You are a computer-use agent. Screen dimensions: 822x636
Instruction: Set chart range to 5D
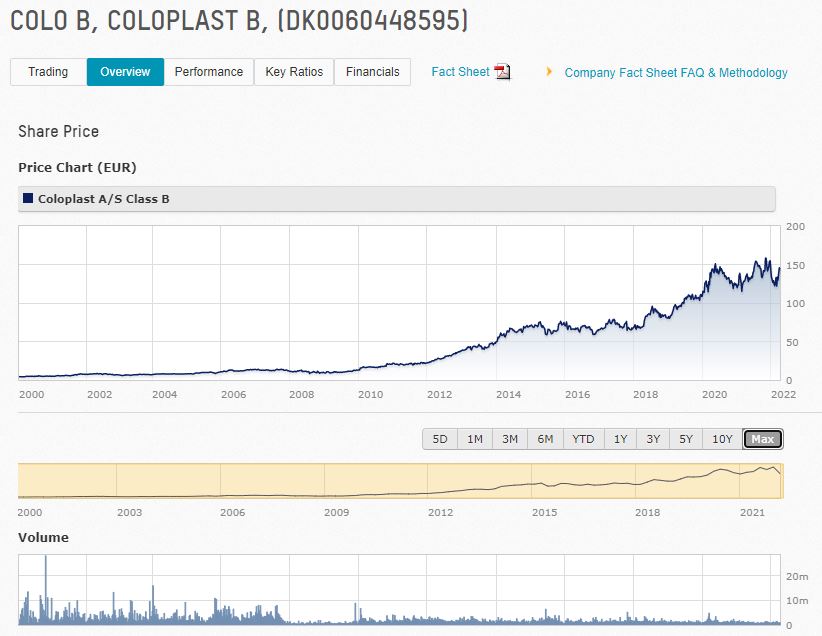[x=440, y=439]
